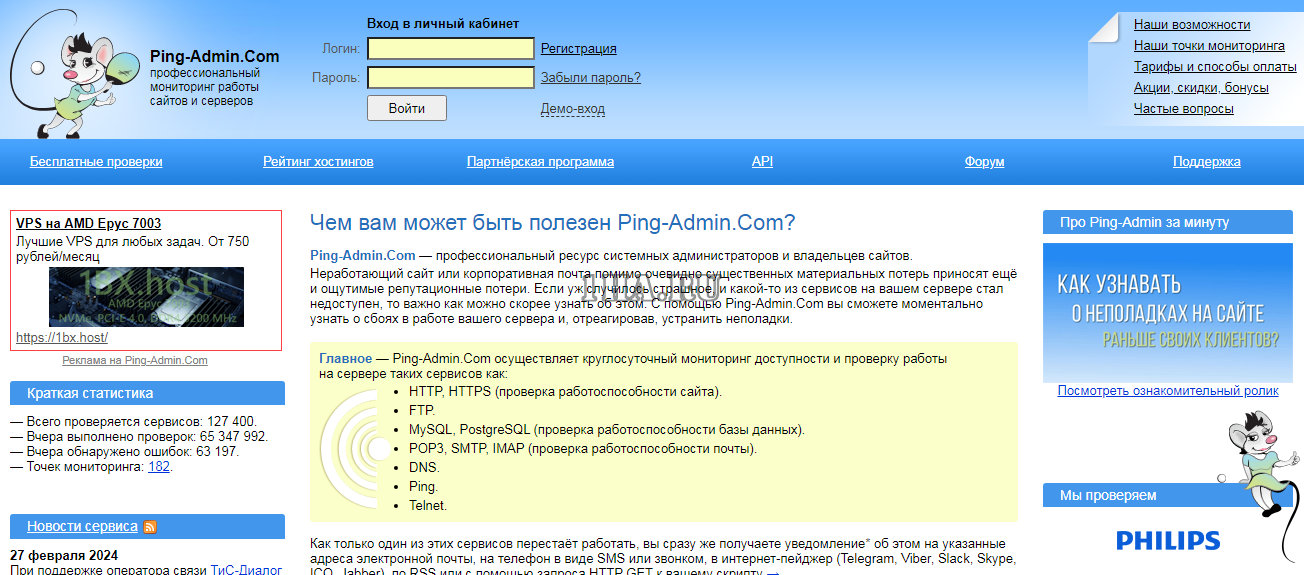Click the 182 monitoring points link
Image resolution: width=1304 pixels, height=575 pixels.
158,467
